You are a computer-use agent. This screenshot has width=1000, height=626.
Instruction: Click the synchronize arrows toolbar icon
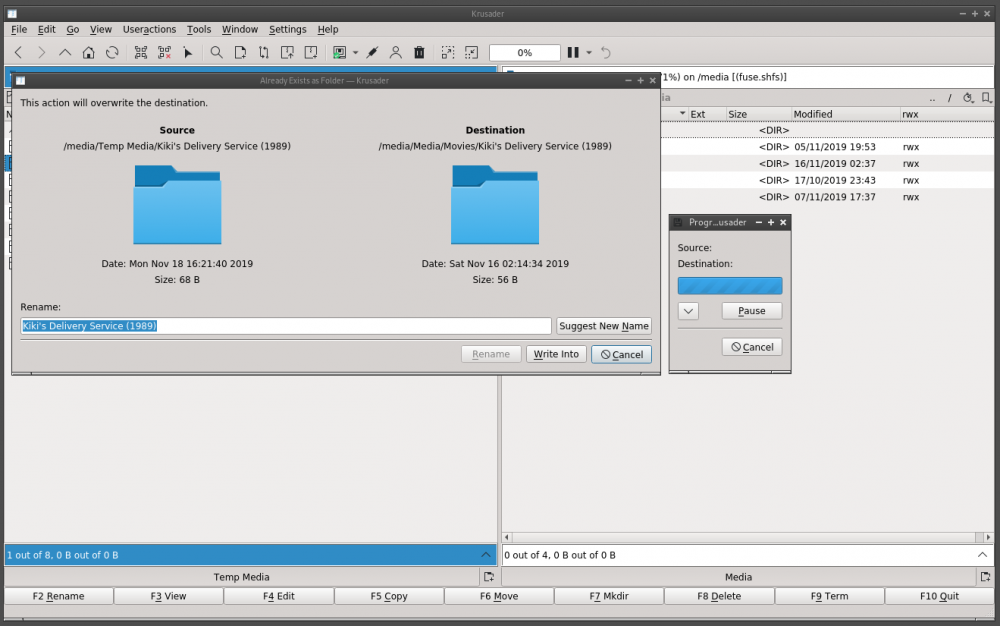point(263,52)
